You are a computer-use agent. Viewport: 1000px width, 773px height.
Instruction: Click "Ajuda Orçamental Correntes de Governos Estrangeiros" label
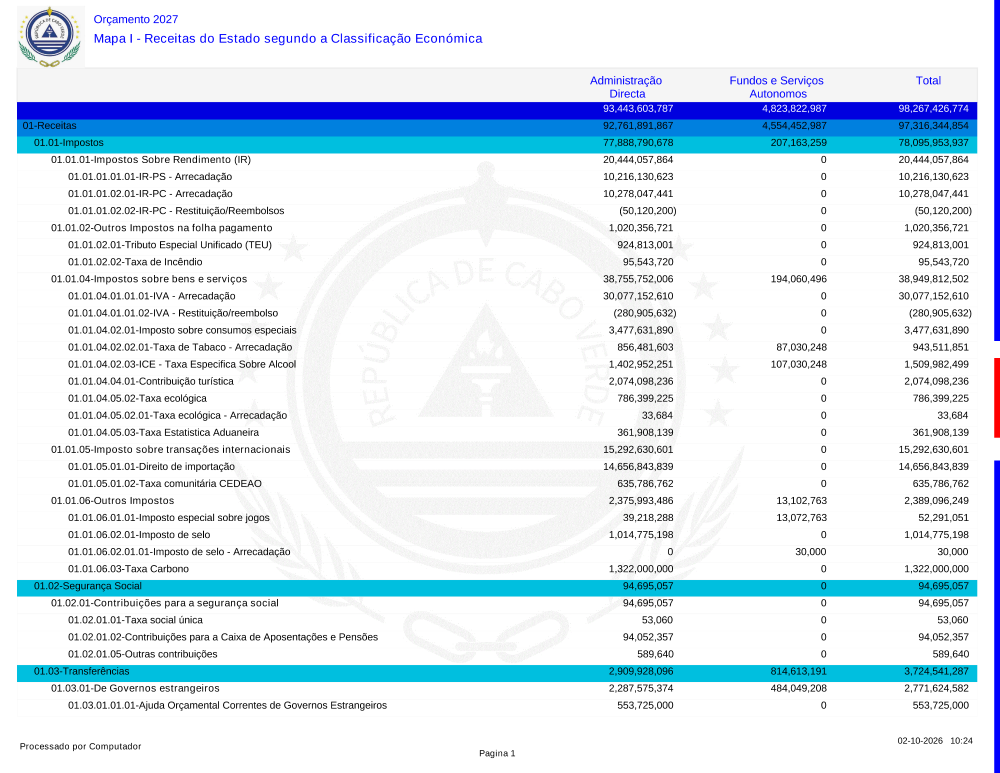click(228, 705)
